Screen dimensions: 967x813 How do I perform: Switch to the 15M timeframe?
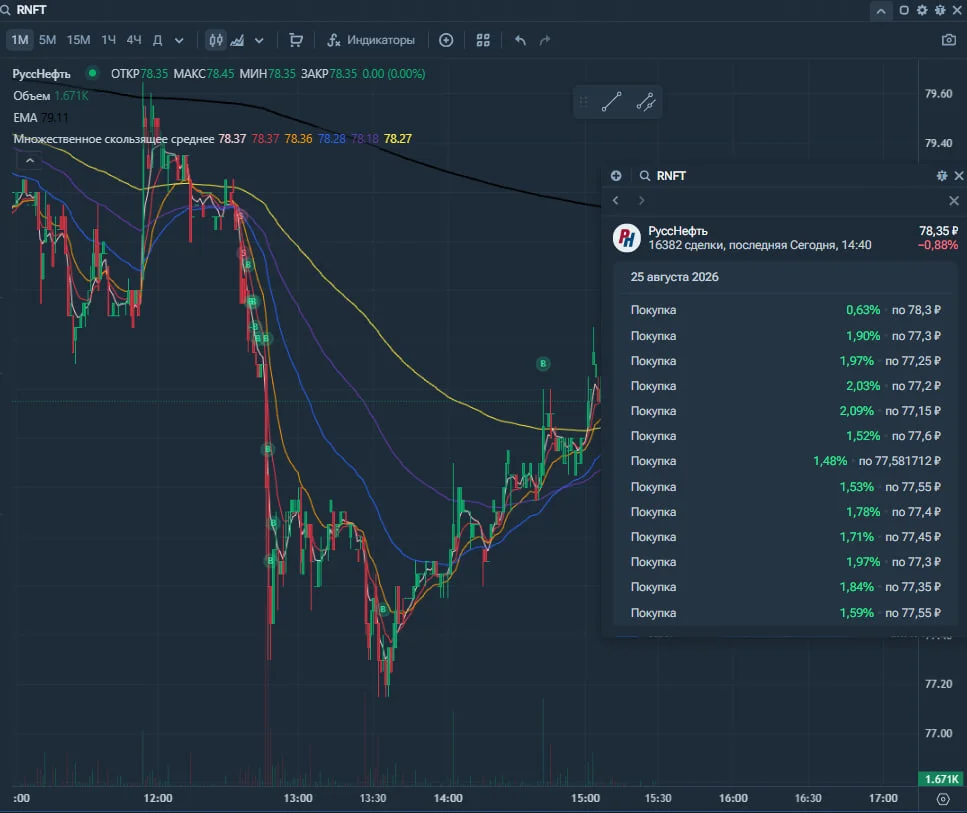(78, 40)
